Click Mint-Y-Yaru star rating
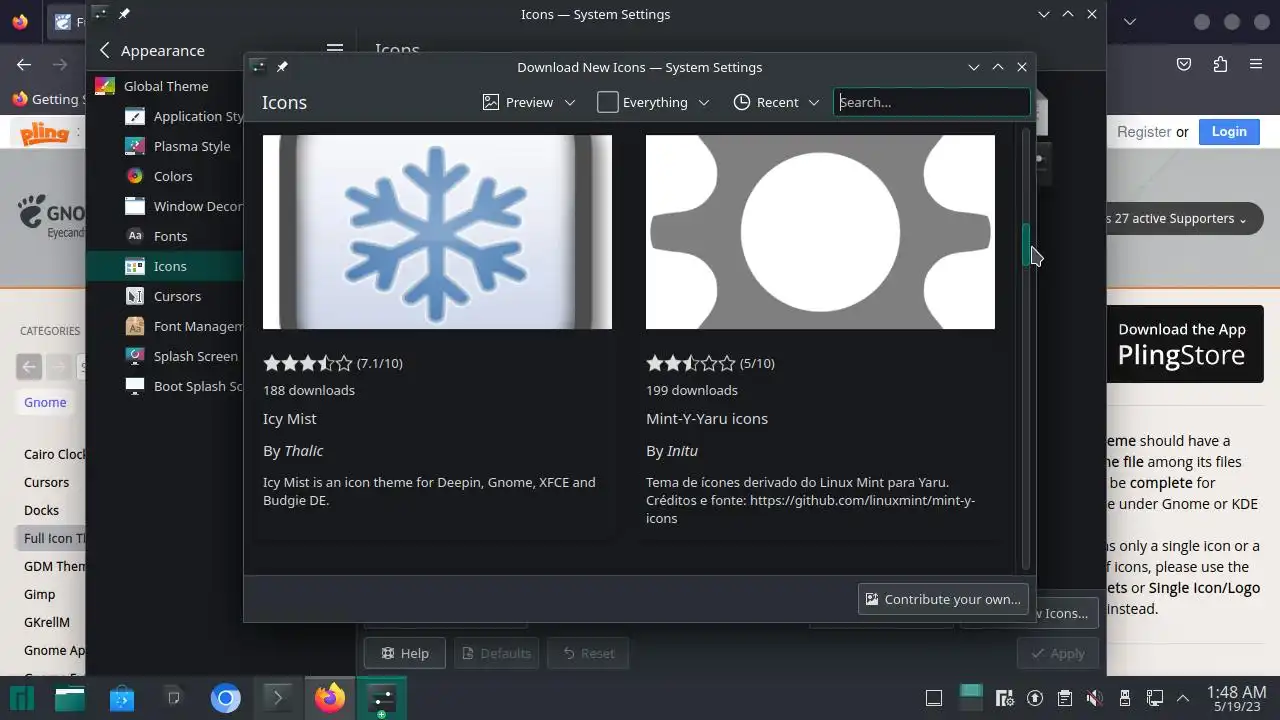Screen dimensions: 1280x720 691,363
